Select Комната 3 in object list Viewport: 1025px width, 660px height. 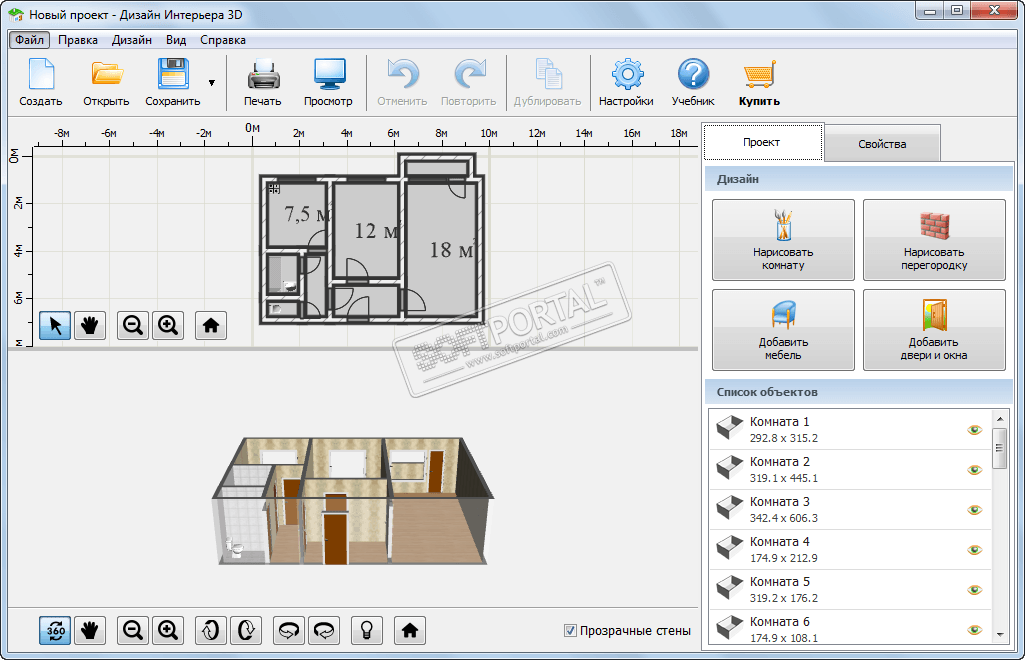pos(850,510)
